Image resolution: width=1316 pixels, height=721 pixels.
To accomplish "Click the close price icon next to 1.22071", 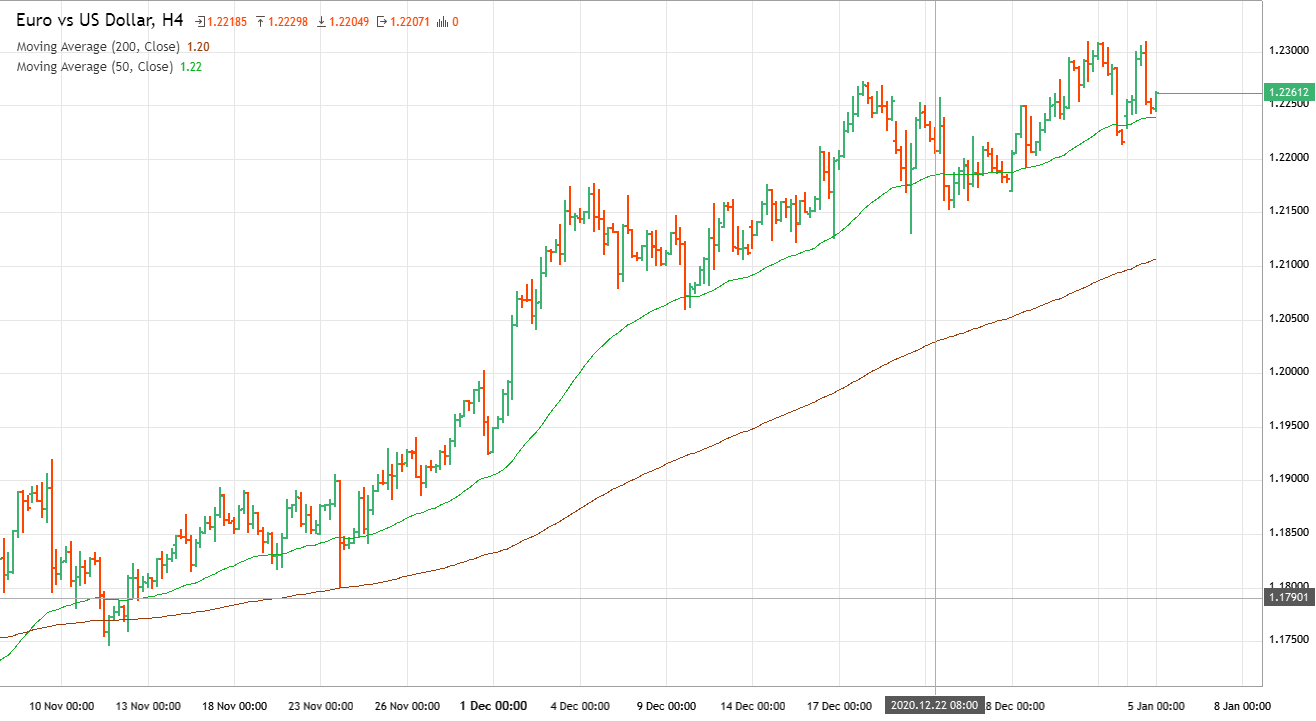I will pos(382,21).
